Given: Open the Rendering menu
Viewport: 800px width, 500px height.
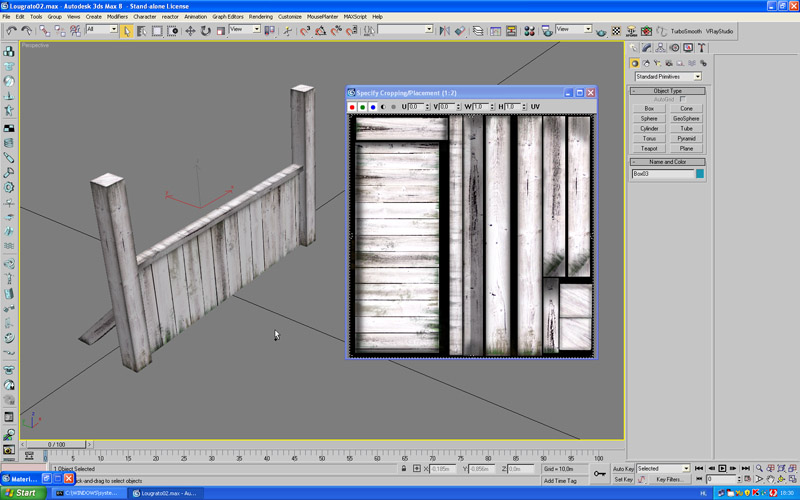Looking at the screenshot, I should (260, 17).
